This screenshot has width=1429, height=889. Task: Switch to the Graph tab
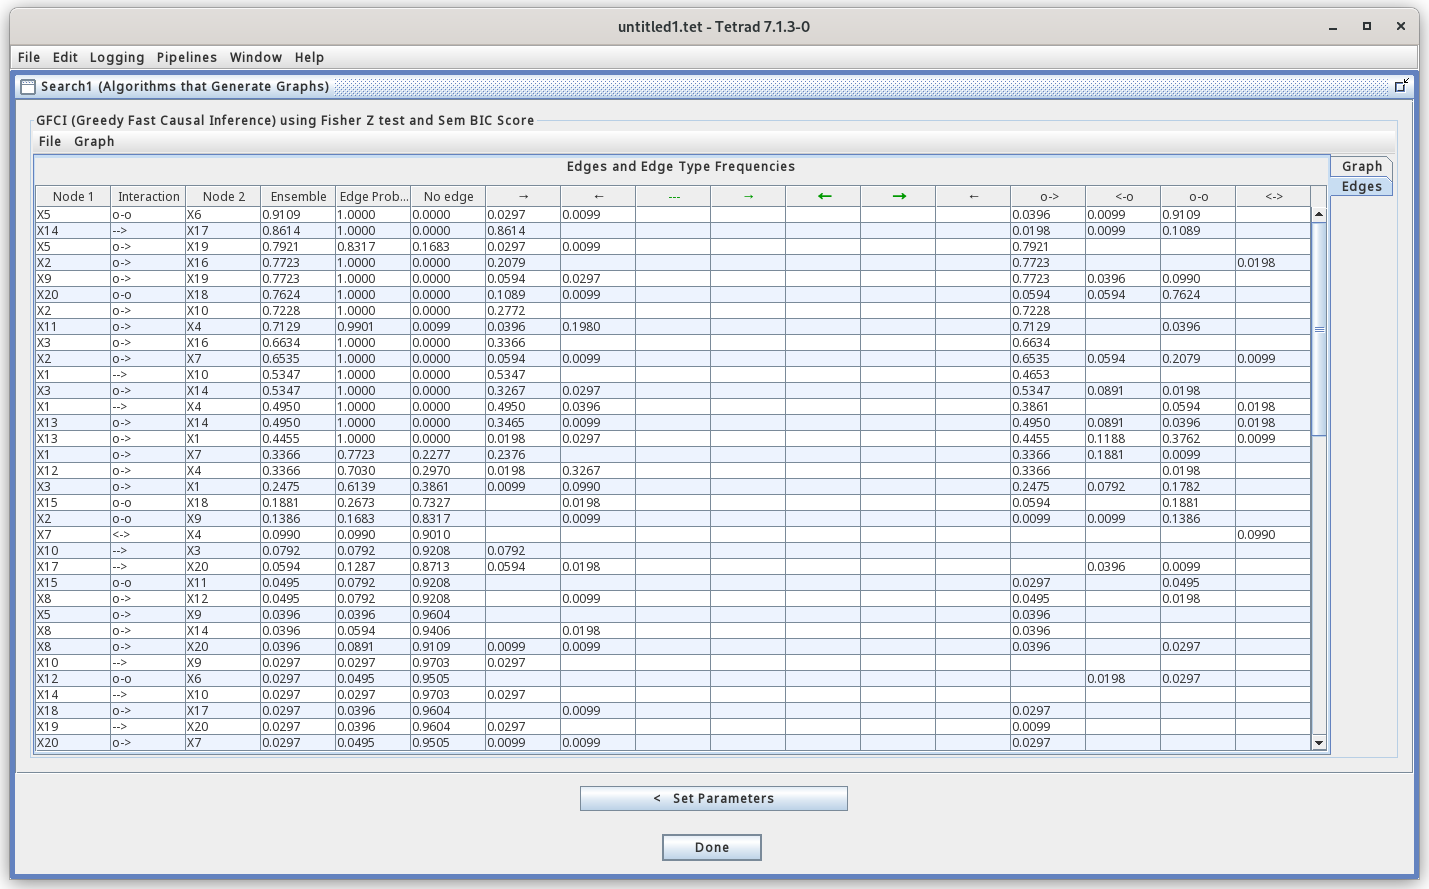point(1360,165)
